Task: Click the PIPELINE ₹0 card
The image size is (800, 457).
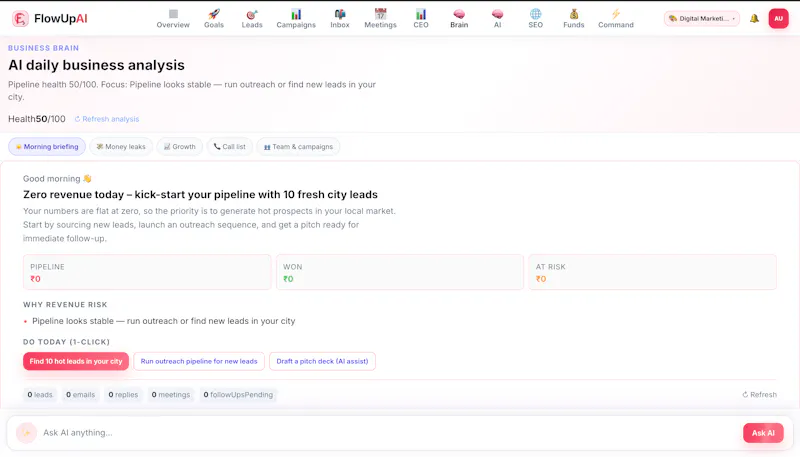Action: [147, 272]
